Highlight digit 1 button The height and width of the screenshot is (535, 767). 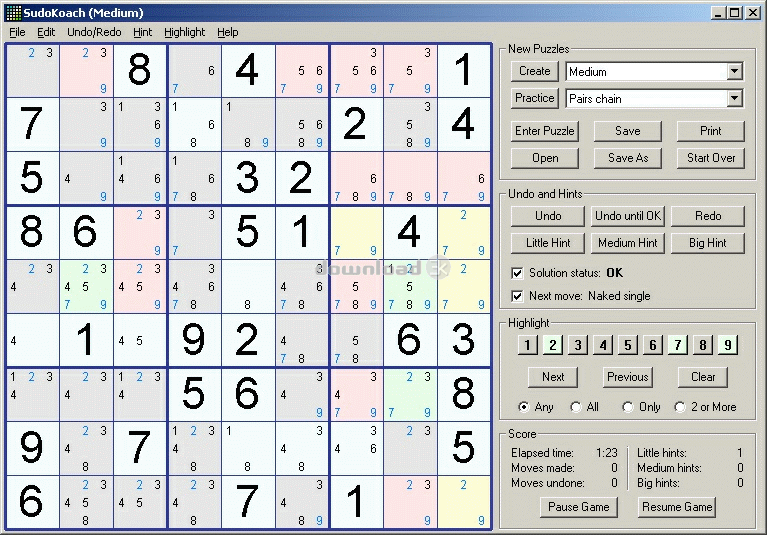[528, 345]
